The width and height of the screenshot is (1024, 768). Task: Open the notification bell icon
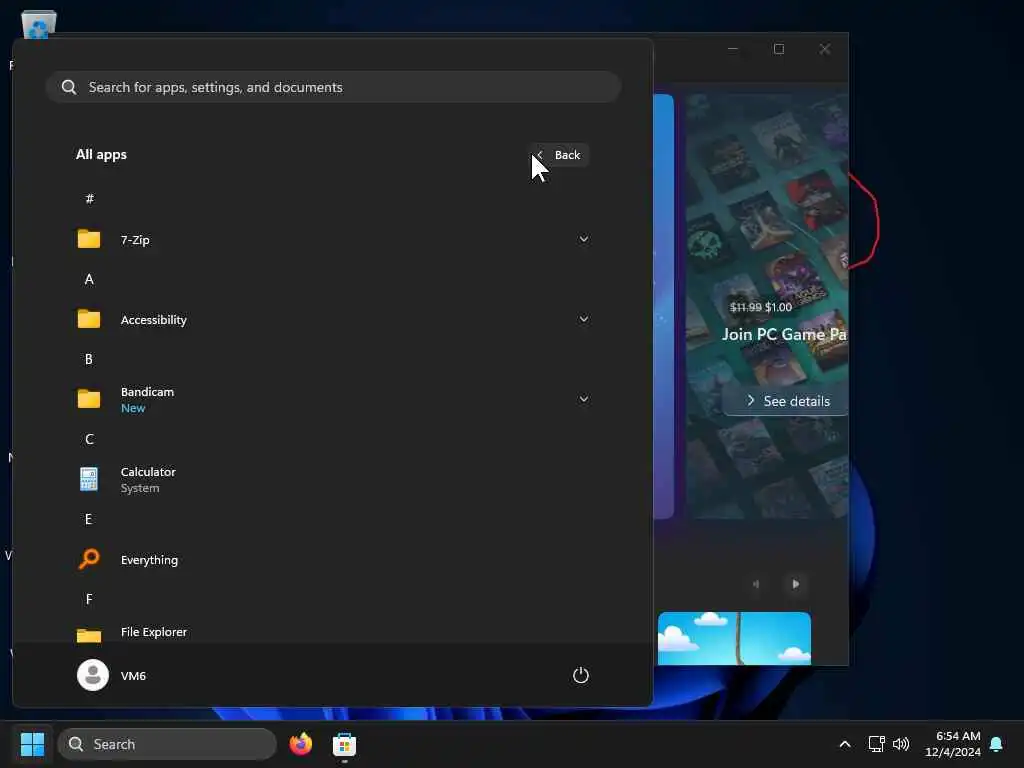[x=996, y=744]
